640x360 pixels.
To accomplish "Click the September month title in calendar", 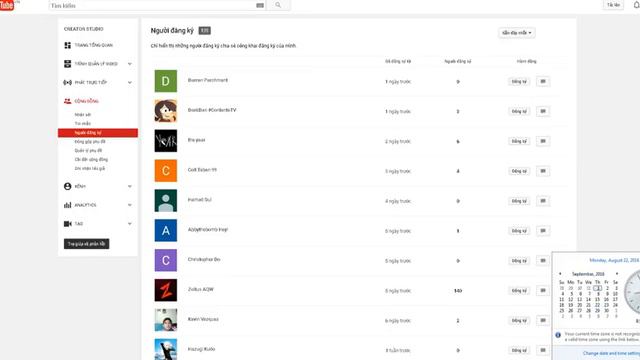I will (x=588, y=274).
